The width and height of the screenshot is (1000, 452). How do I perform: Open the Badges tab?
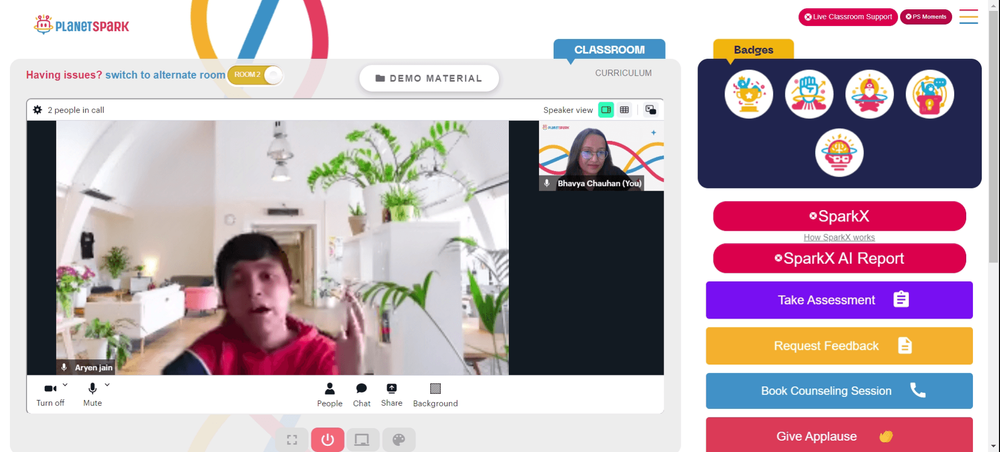click(753, 50)
